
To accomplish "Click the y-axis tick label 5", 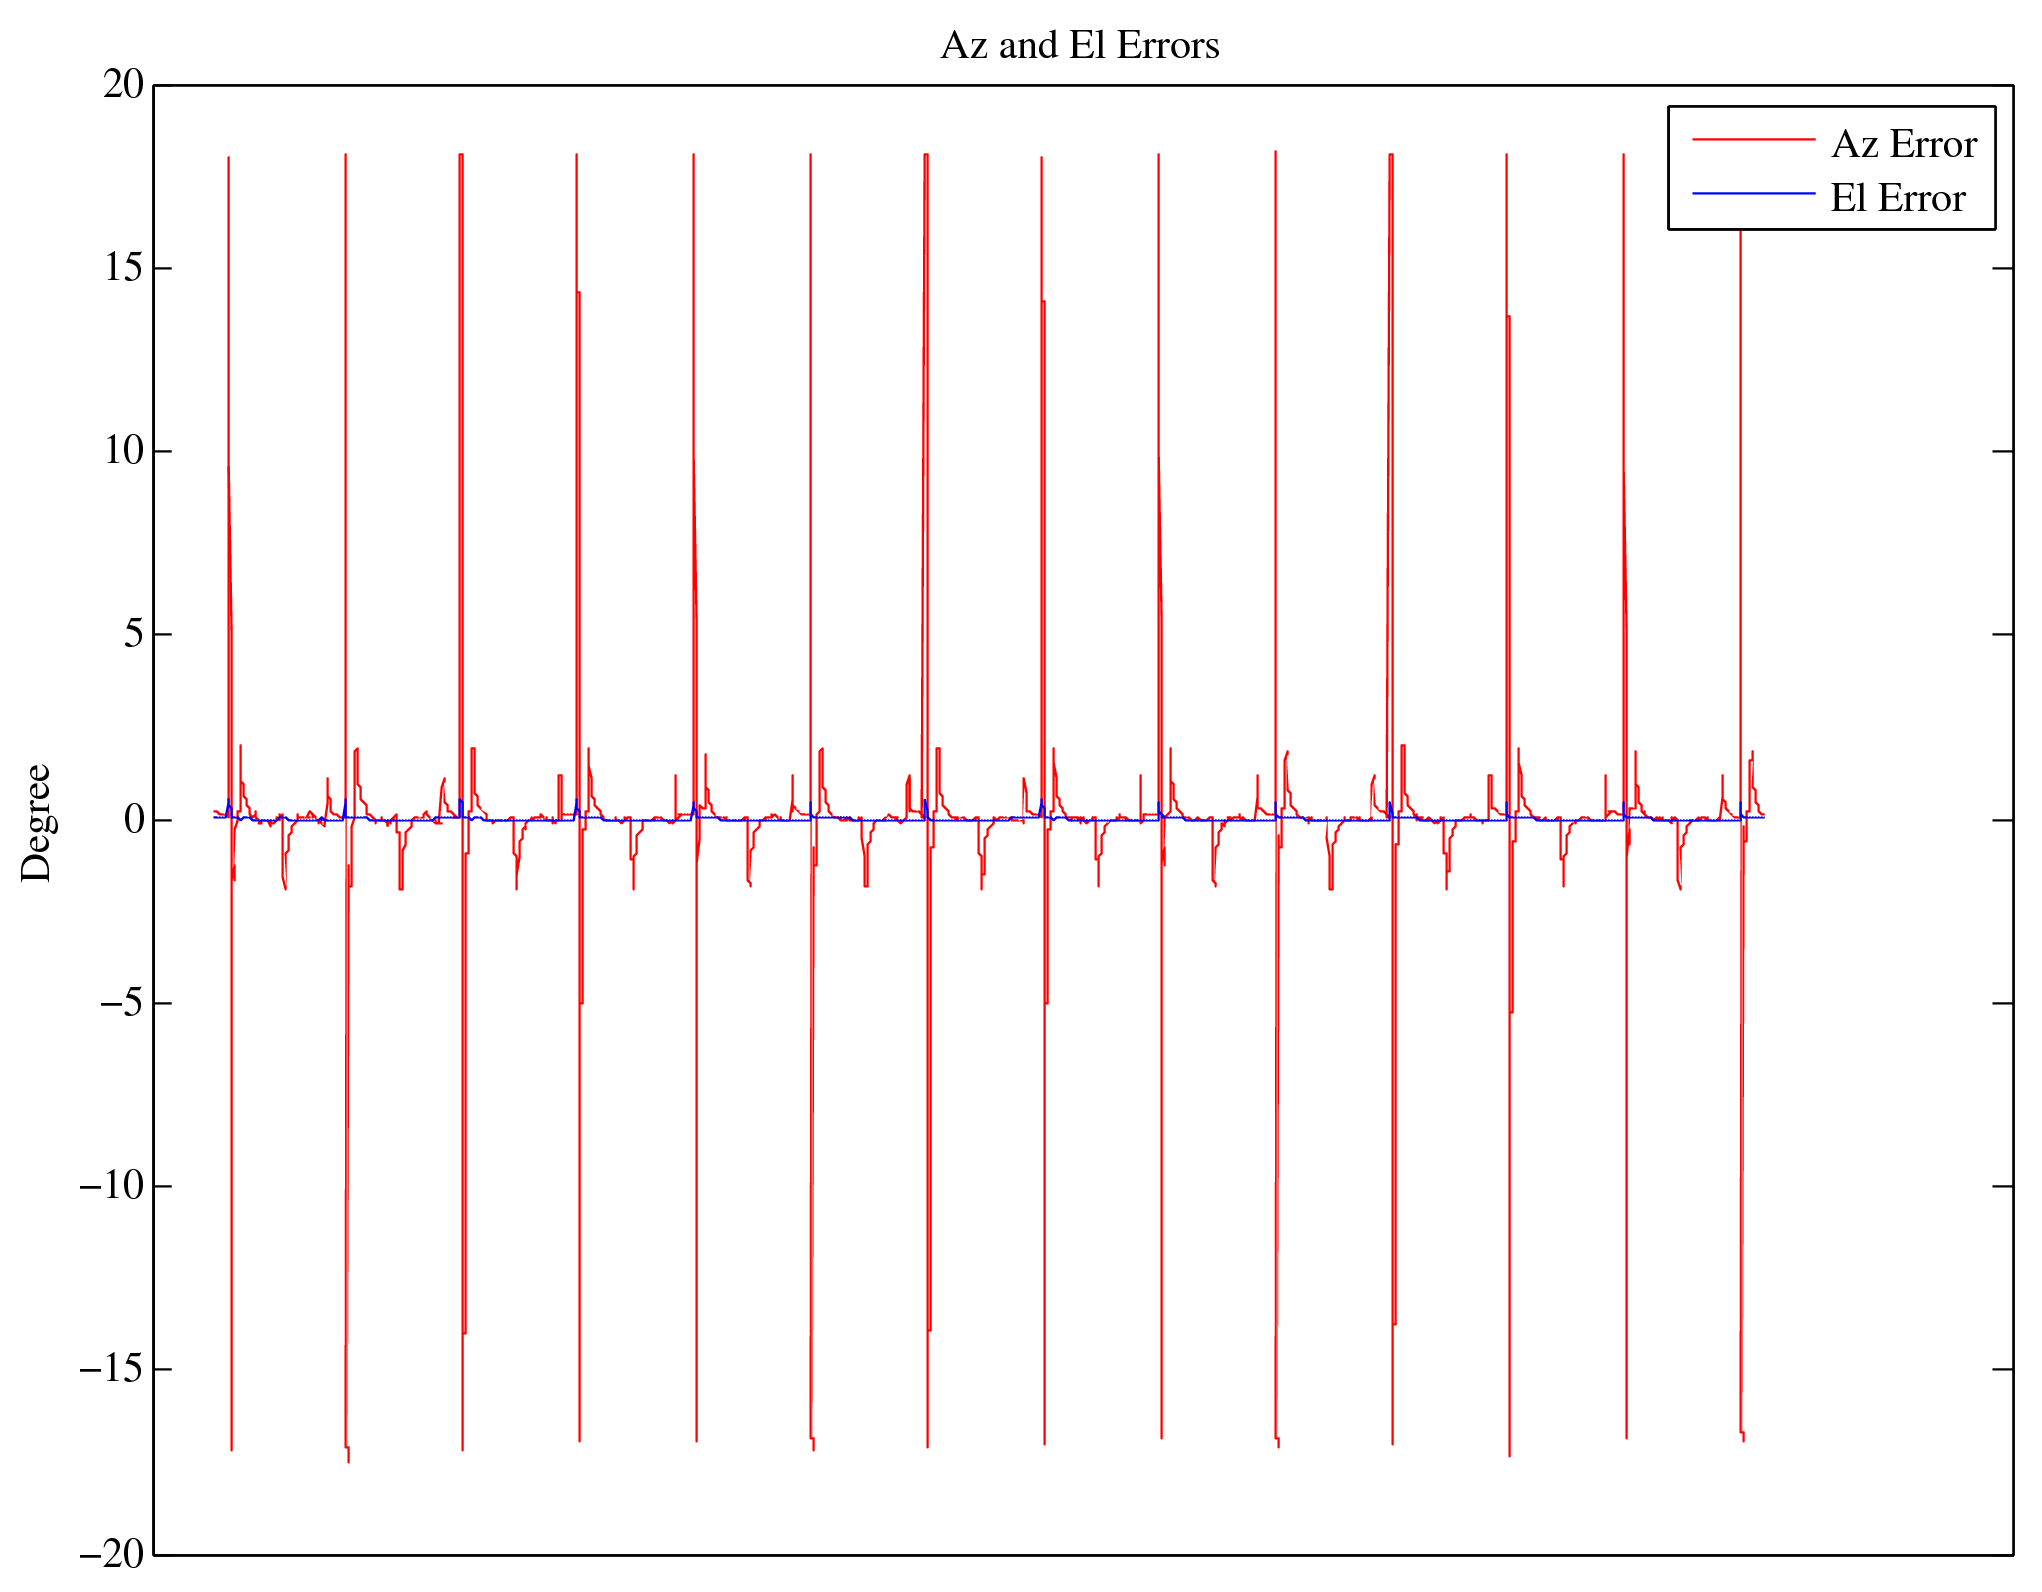I will tap(134, 634).
